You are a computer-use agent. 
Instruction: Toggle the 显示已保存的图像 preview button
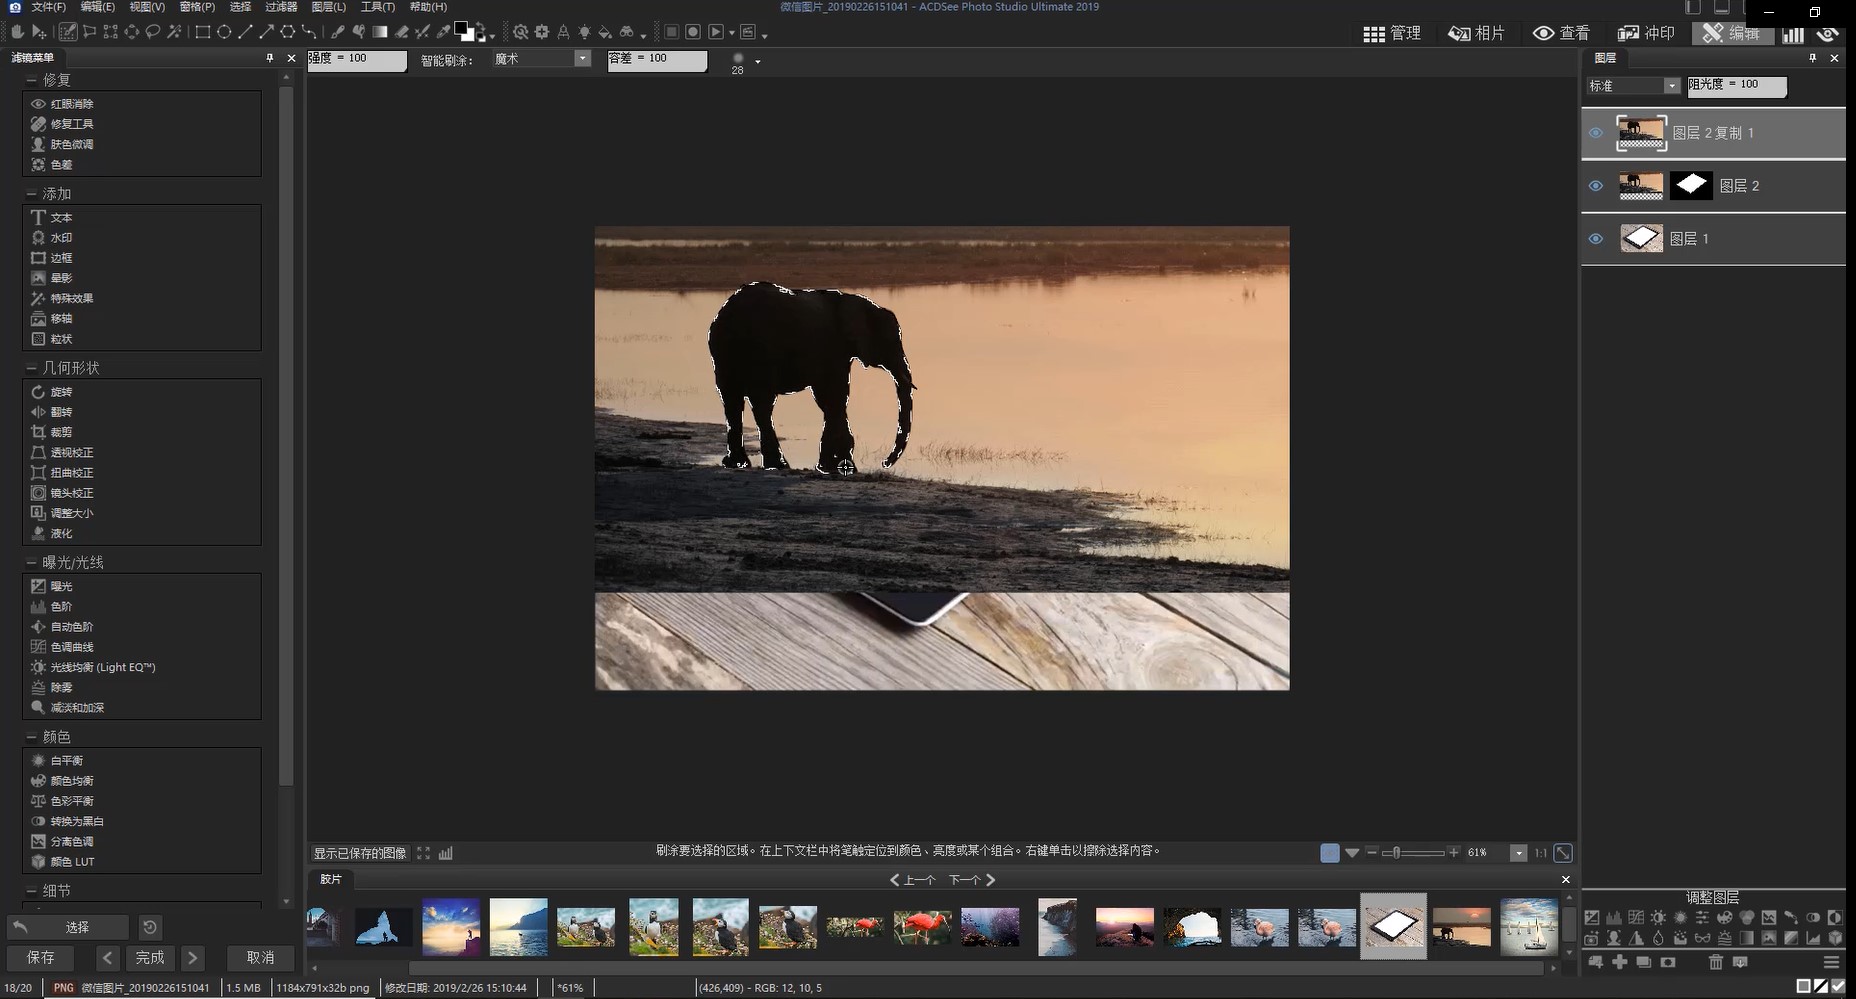[360, 853]
